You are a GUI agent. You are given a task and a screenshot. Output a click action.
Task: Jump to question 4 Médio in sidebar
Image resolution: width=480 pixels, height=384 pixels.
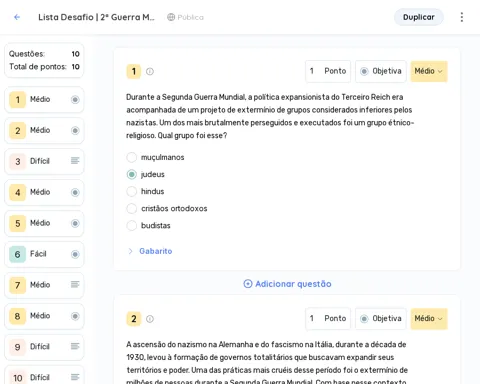point(44,192)
